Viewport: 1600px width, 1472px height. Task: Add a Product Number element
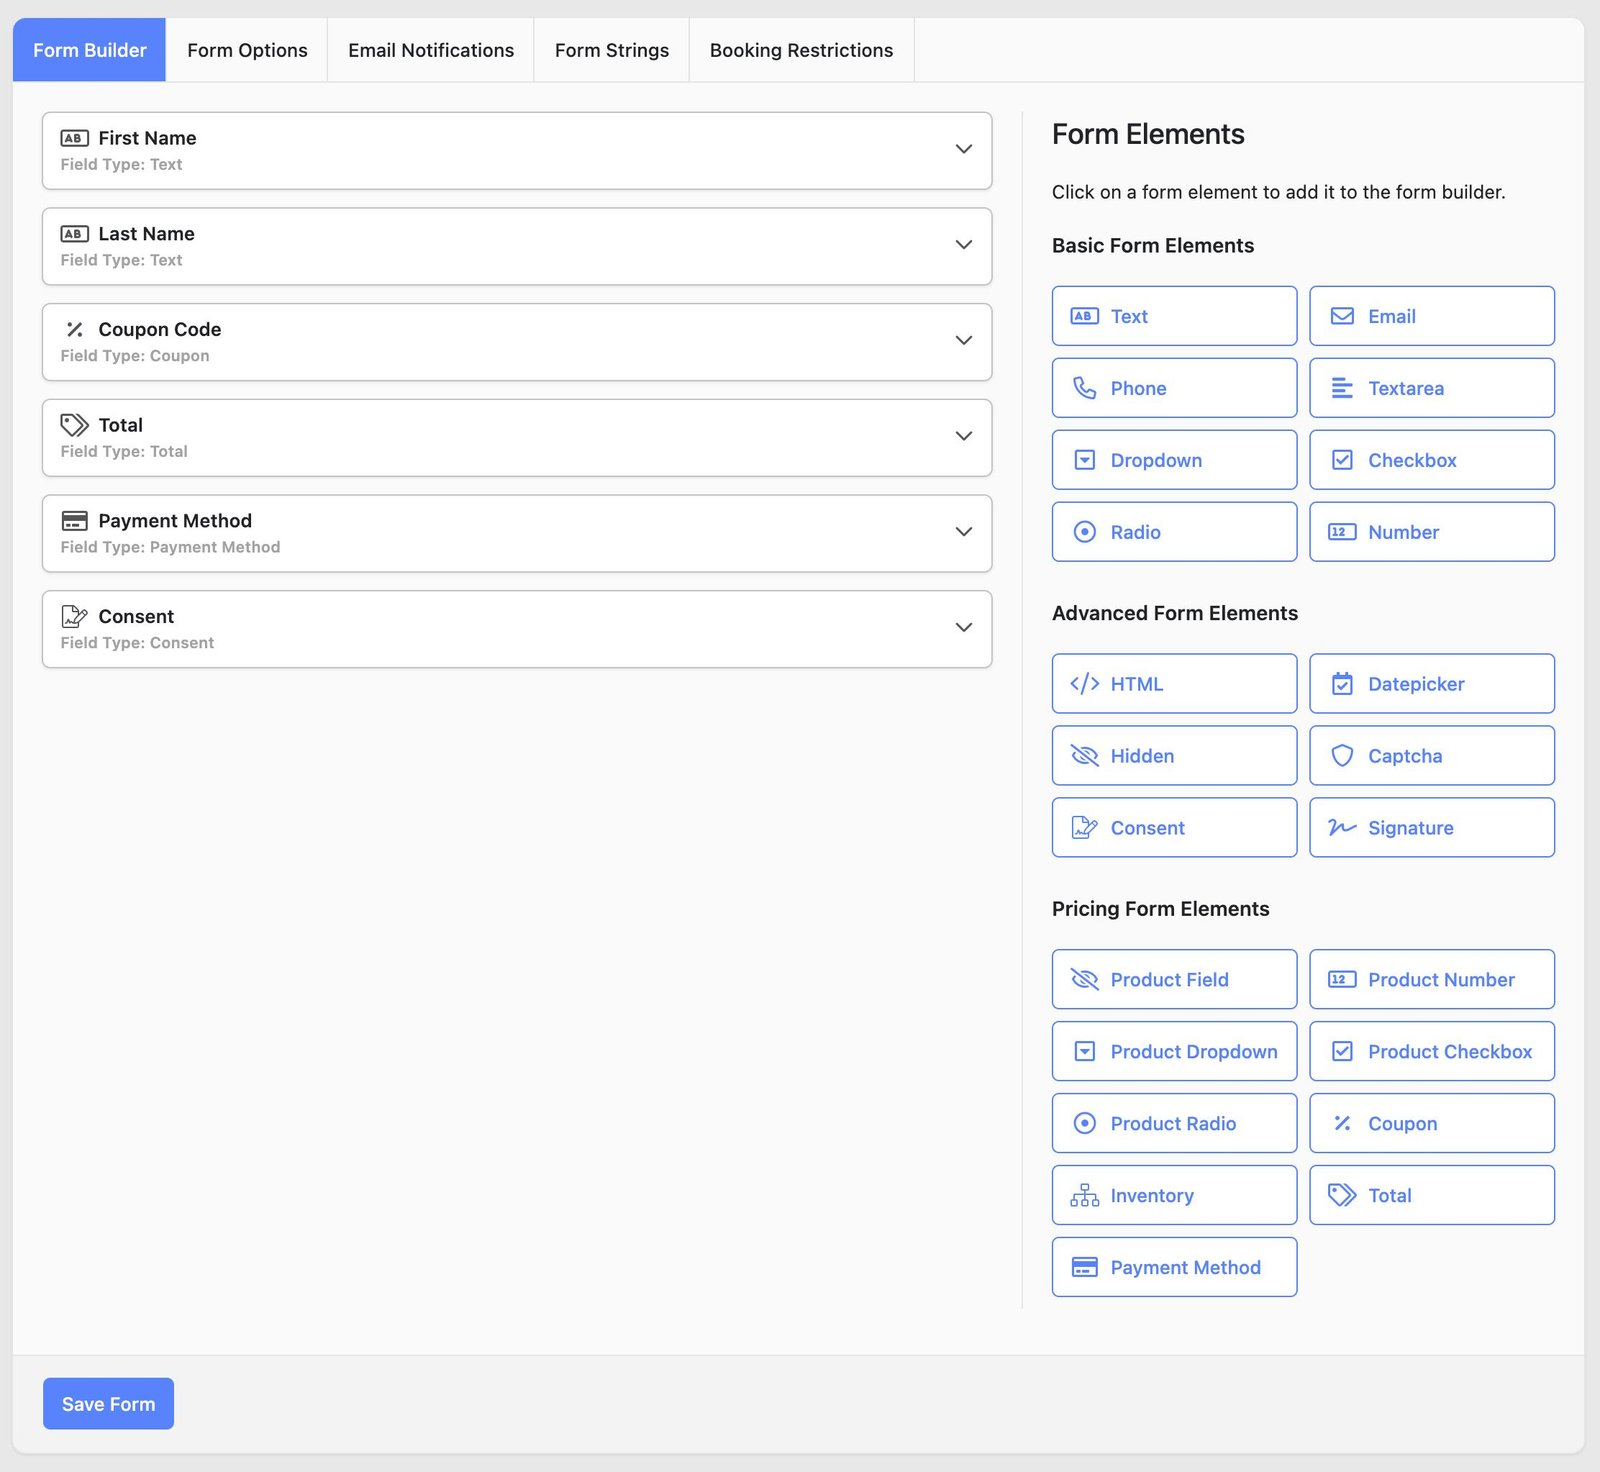1432,979
